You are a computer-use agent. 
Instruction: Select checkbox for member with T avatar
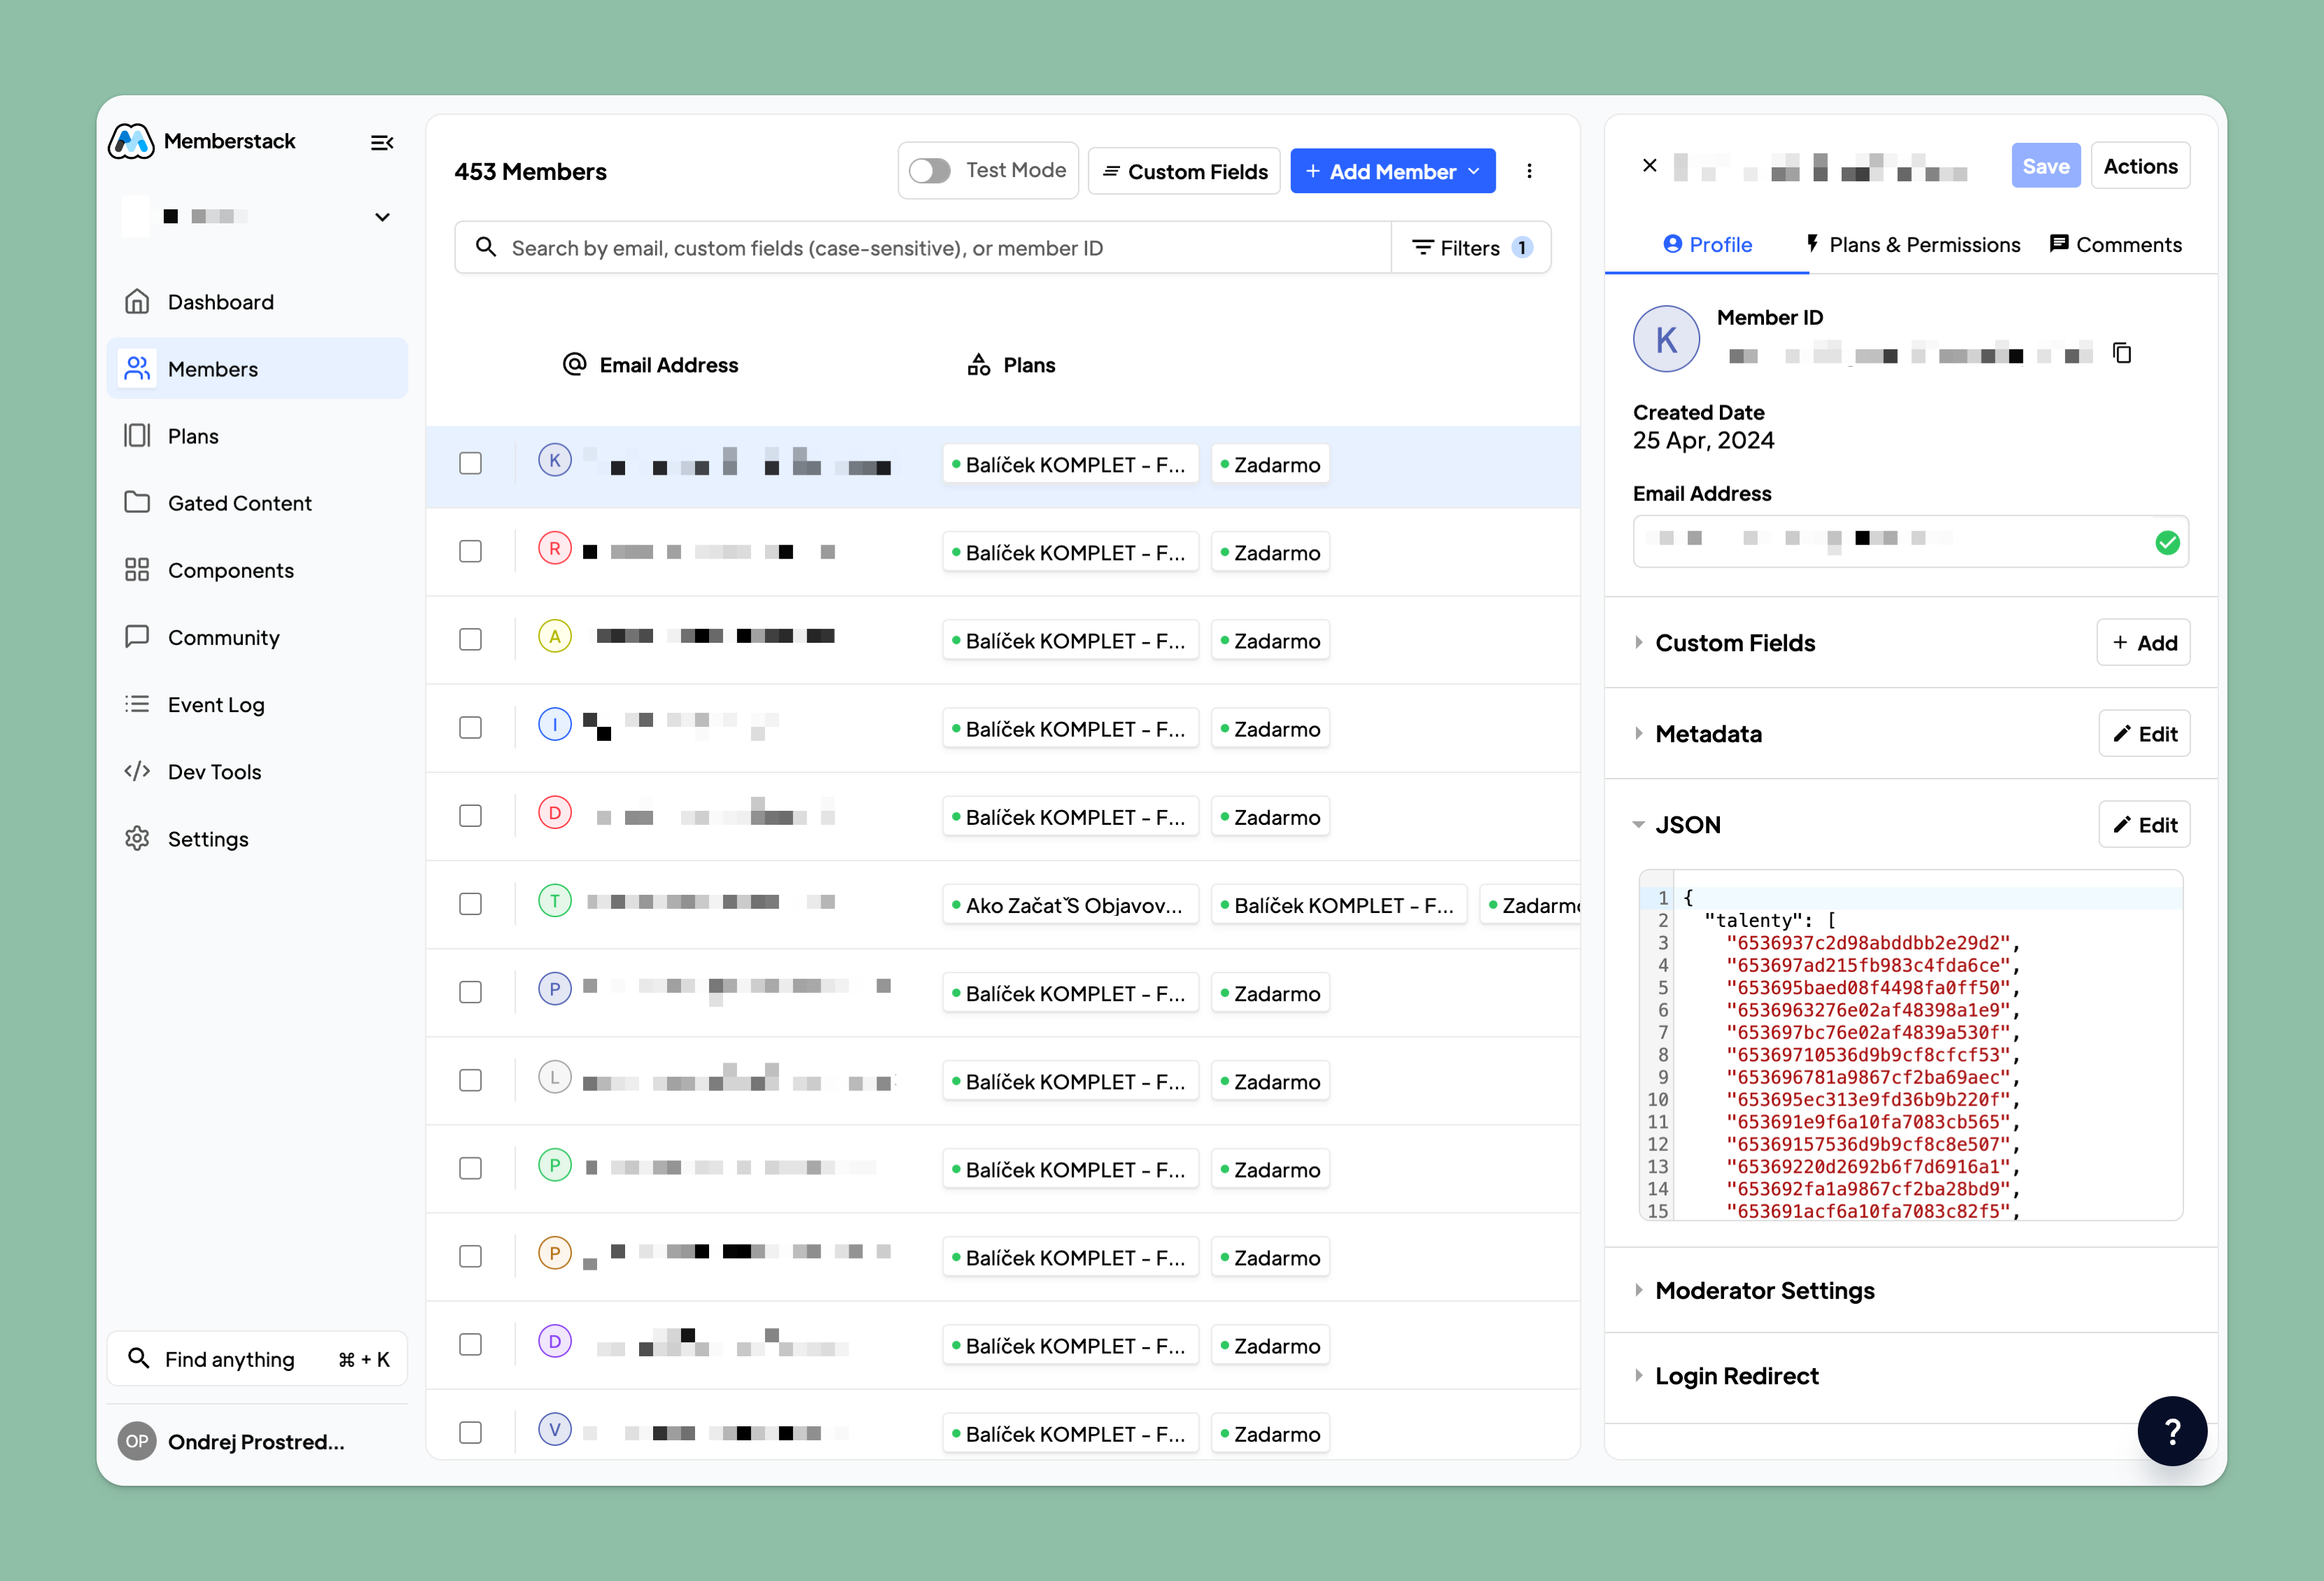pyautogui.click(x=470, y=904)
